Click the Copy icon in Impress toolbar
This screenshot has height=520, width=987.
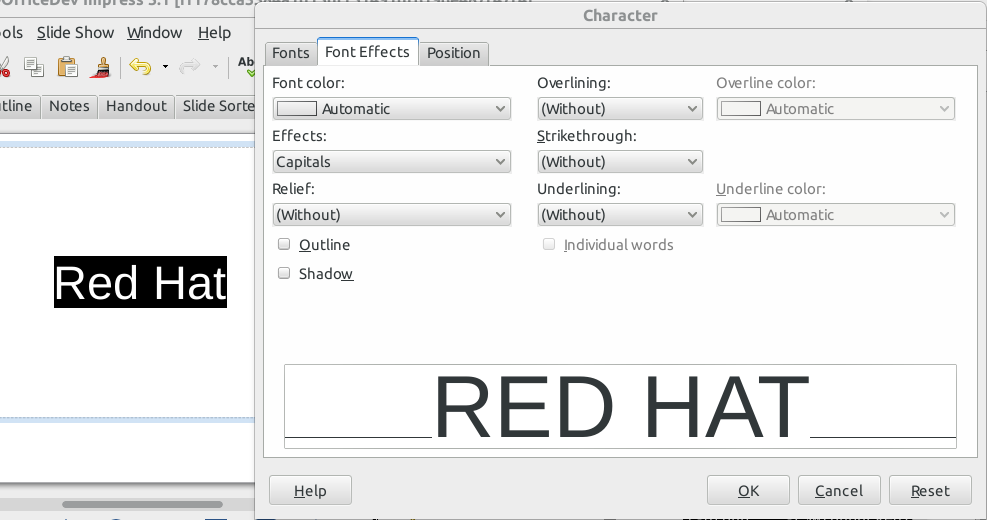pos(34,66)
